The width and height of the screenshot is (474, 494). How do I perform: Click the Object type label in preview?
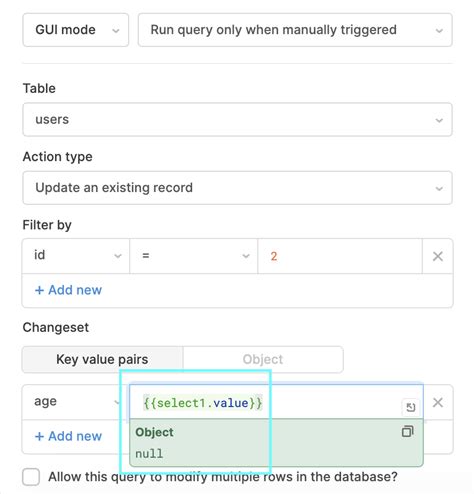click(154, 432)
